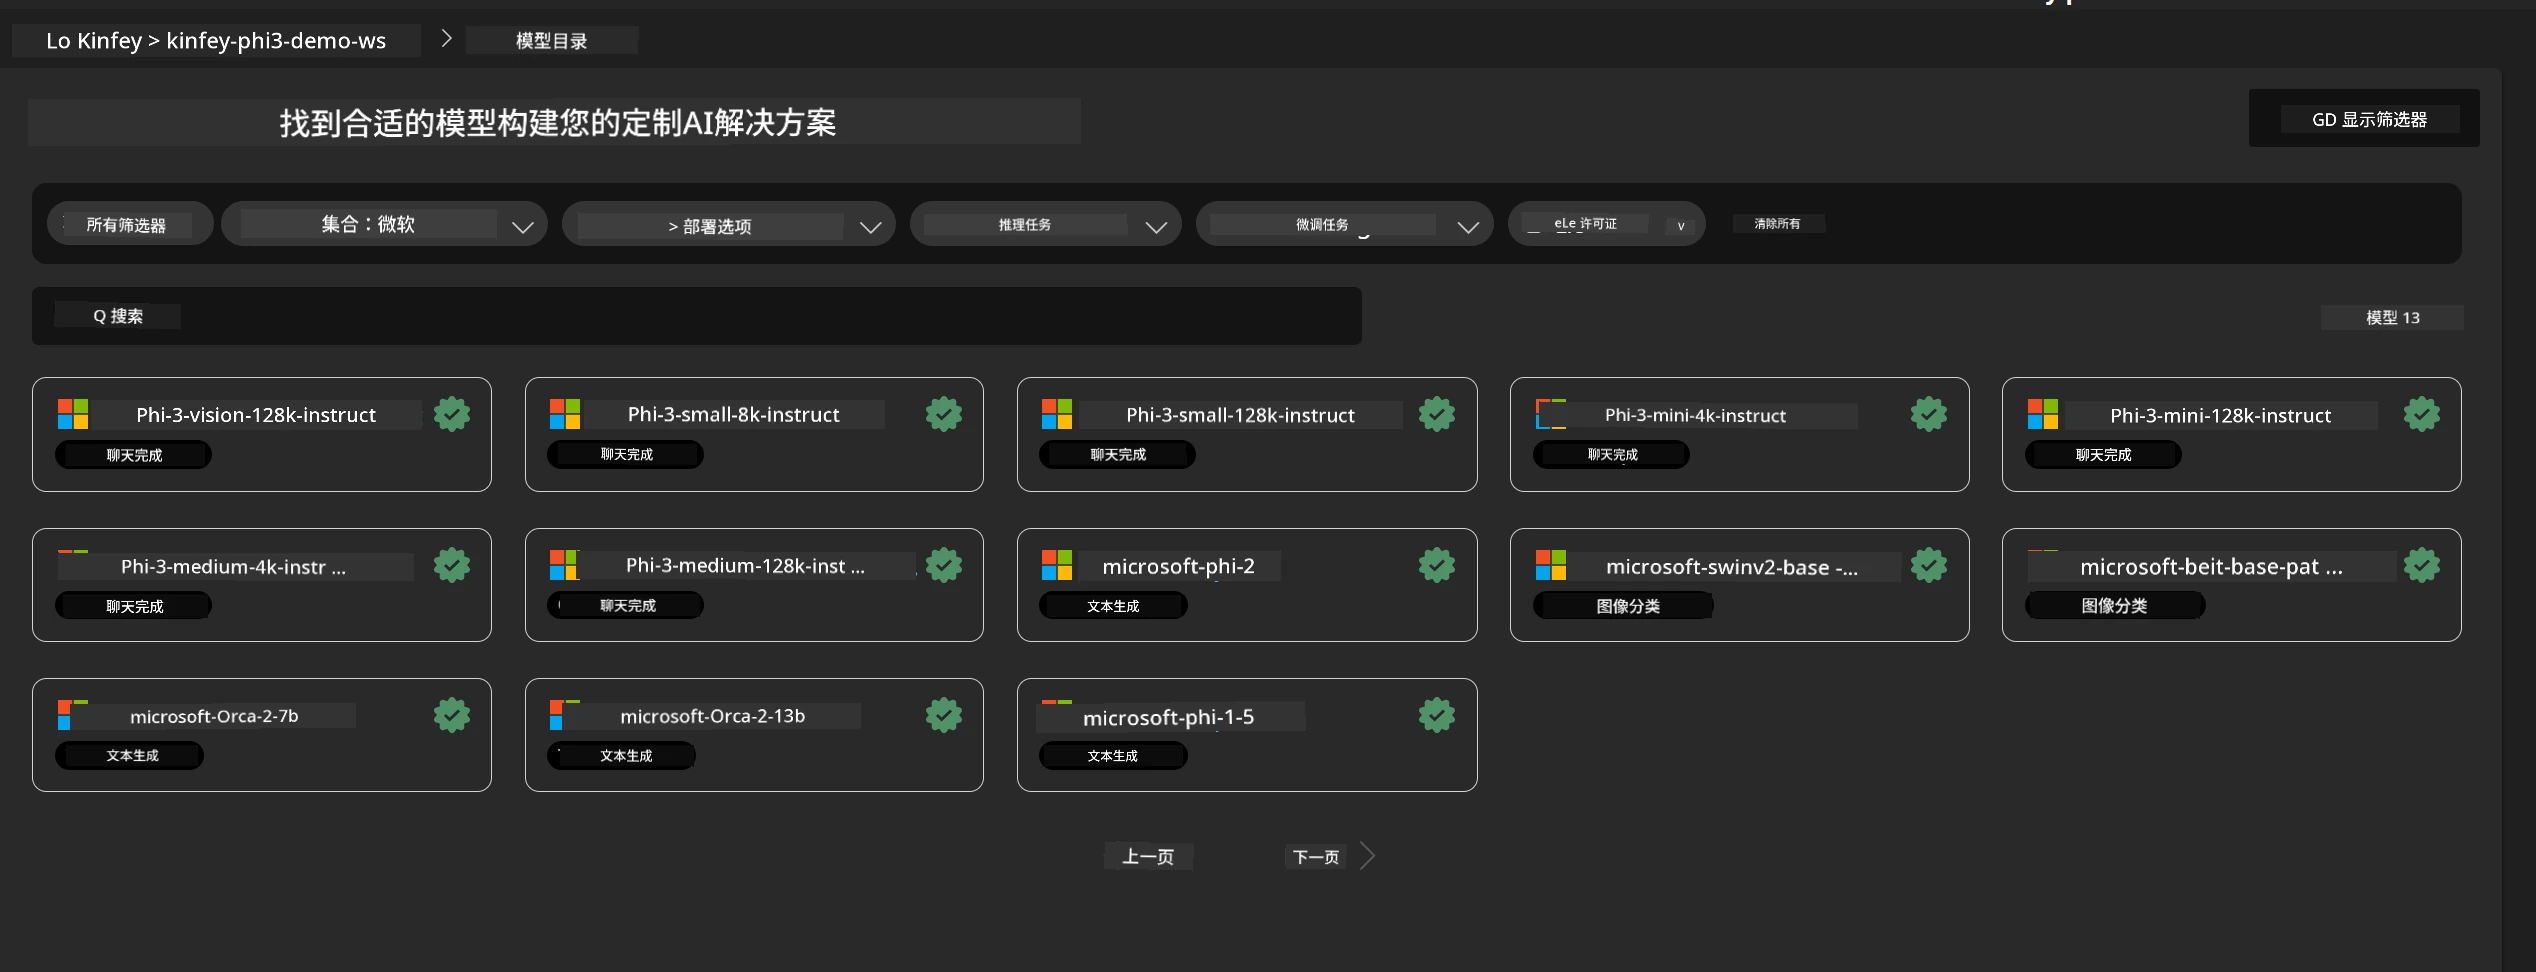Viewport: 2536px width, 972px height.
Task: Click 聊天完成 tag on Phi-3-small-8k-instruct
Action: click(x=626, y=455)
